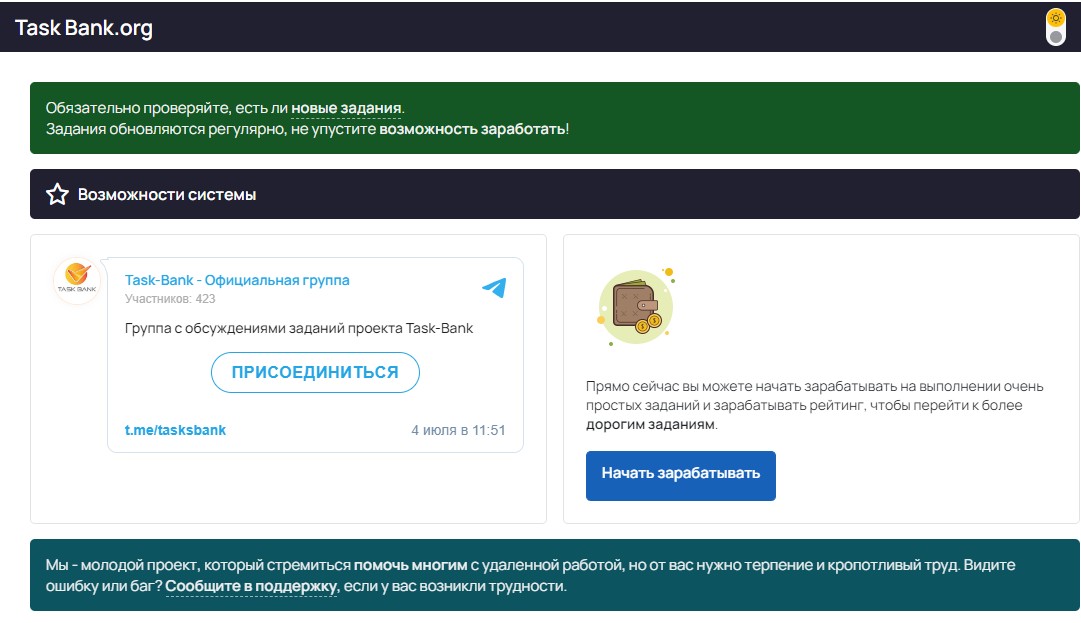Click the дорогим заданиям bold text
This screenshot has width=1081, height=623.
[x=650, y=425]
